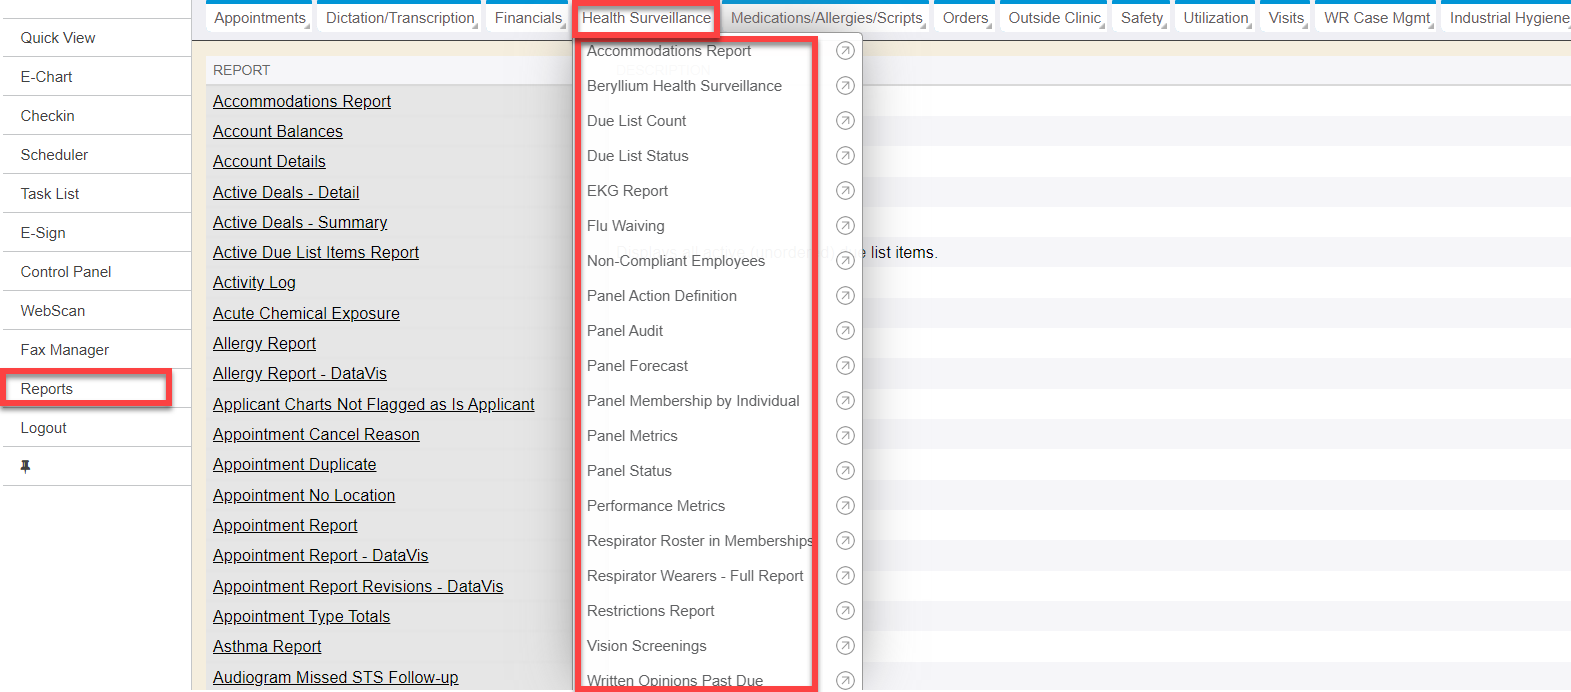The width and height of the screenshot is (1571, 692).
Task: Click the pin icon in the sidebar
Action: [25, 467]
